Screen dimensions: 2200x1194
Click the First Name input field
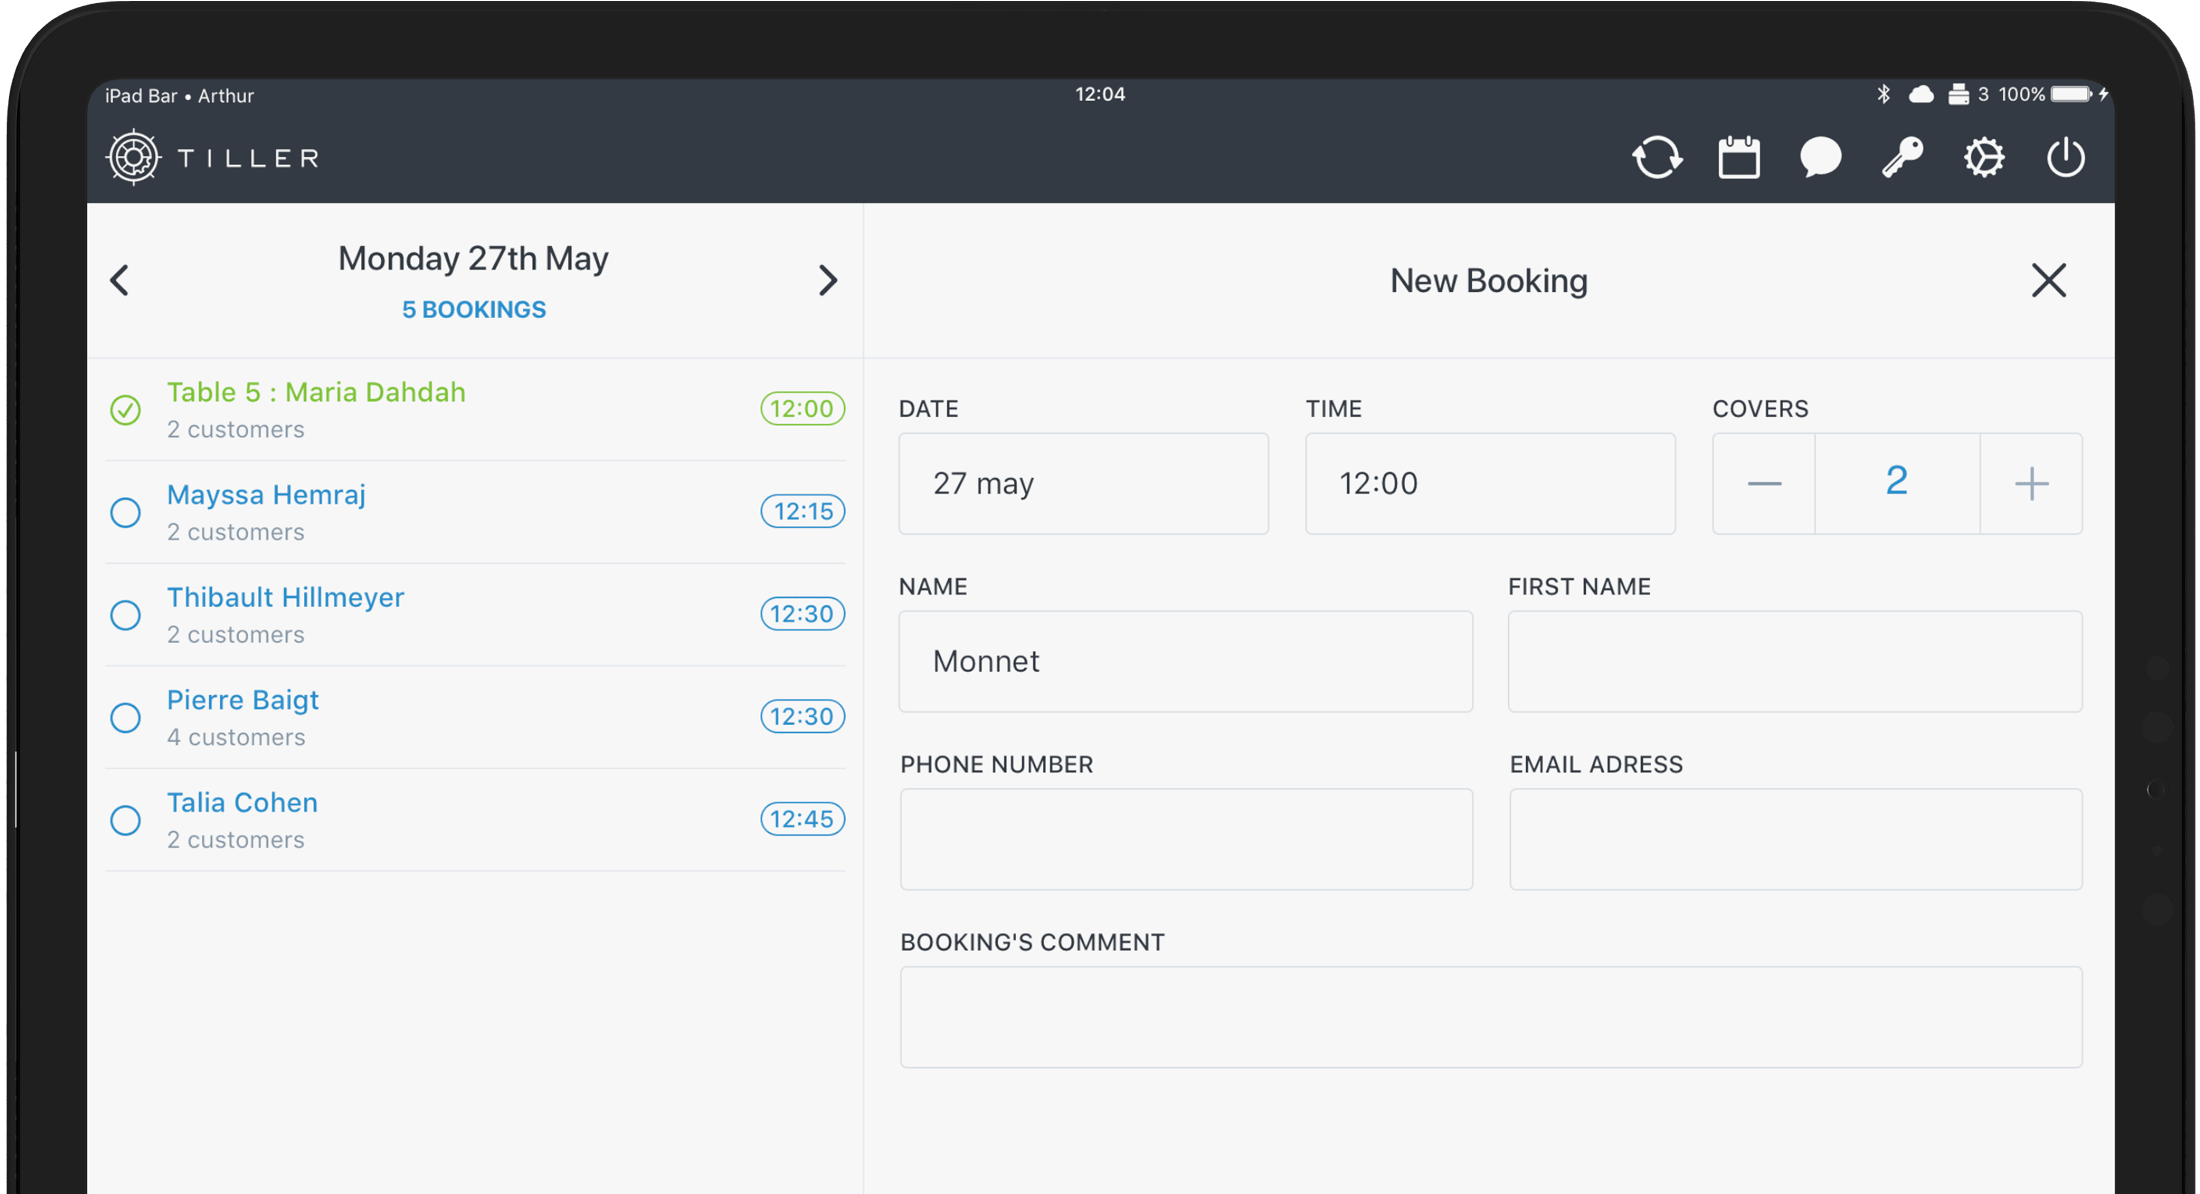pyautogui.click(x=1795, y=662)
